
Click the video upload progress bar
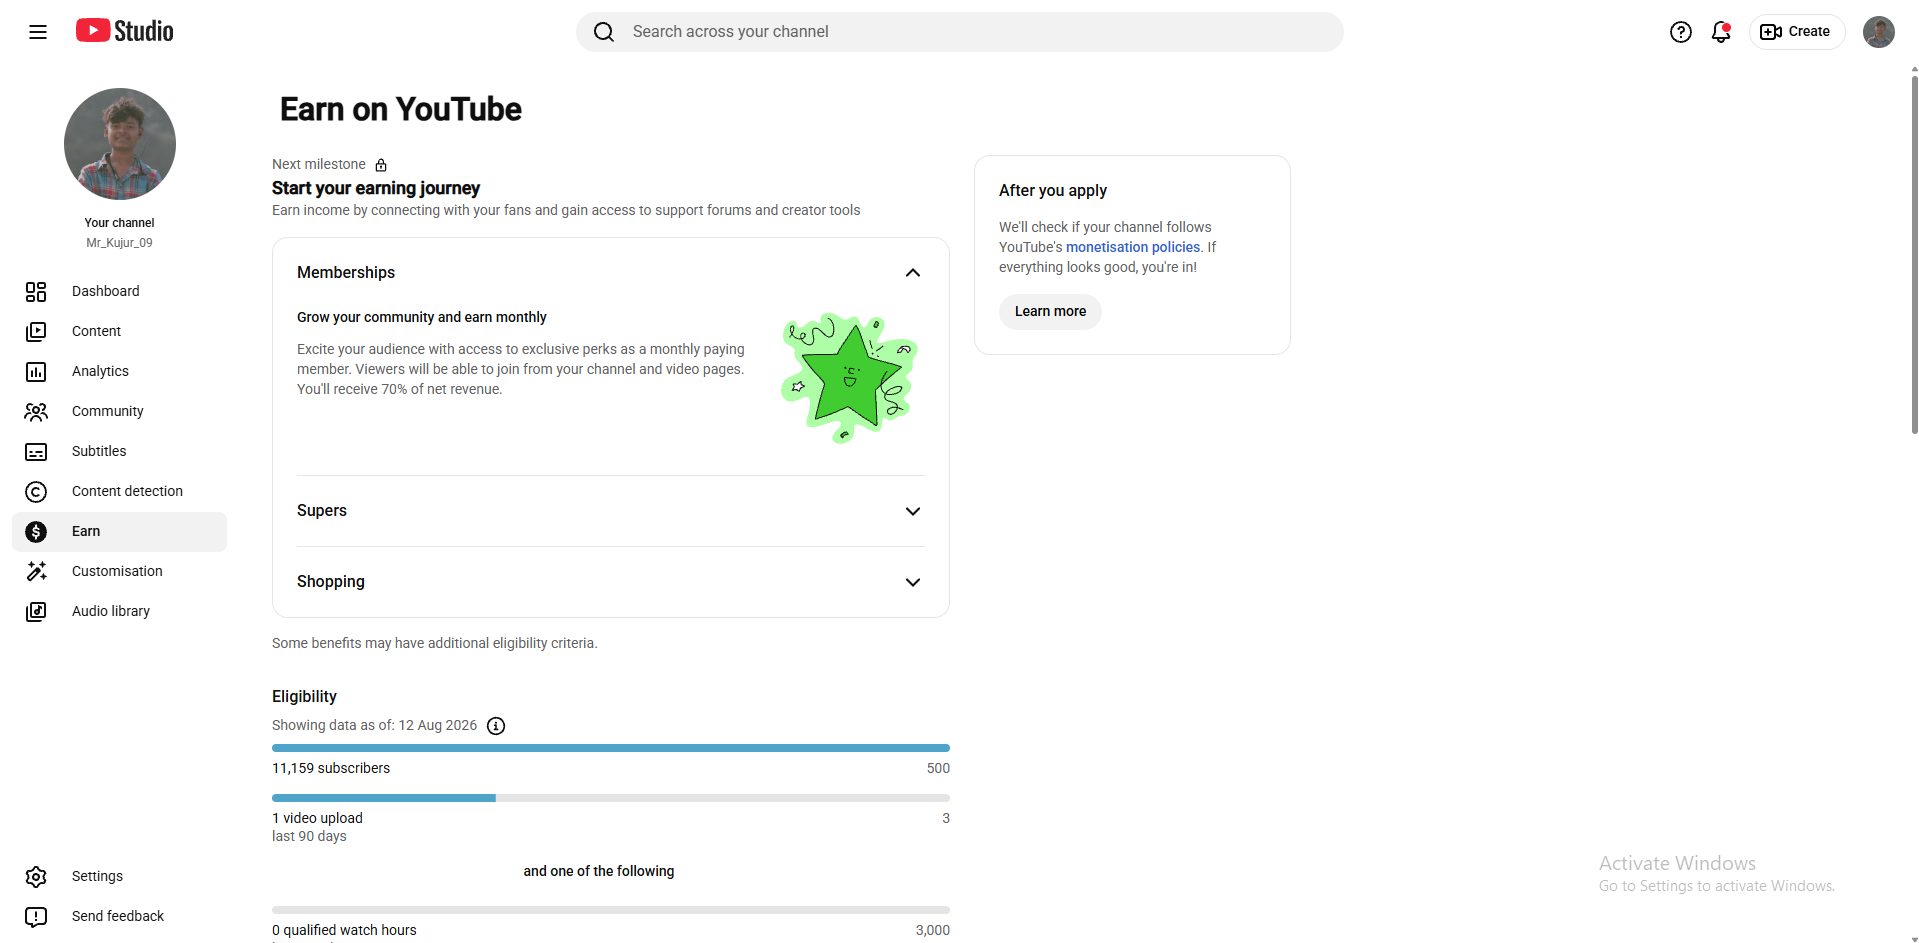click(611, 798)
